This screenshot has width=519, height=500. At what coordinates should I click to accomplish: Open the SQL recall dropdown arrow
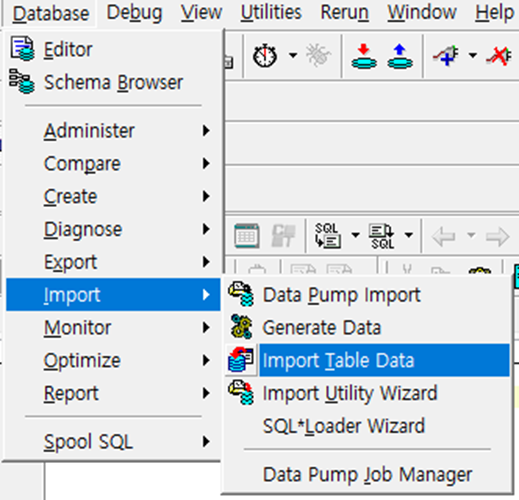[356, 235]
